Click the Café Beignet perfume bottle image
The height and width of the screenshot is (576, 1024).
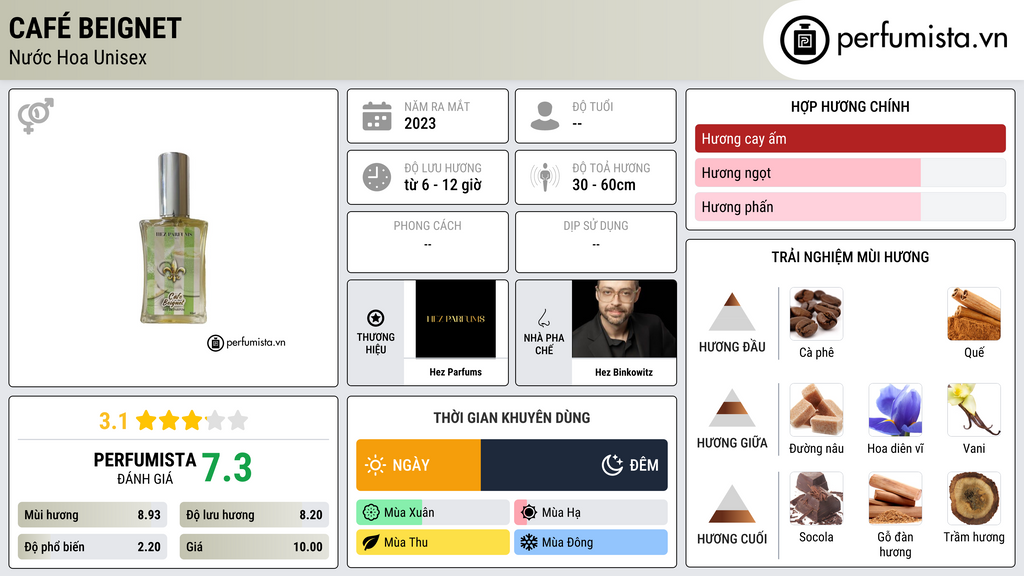click(173, 238)
